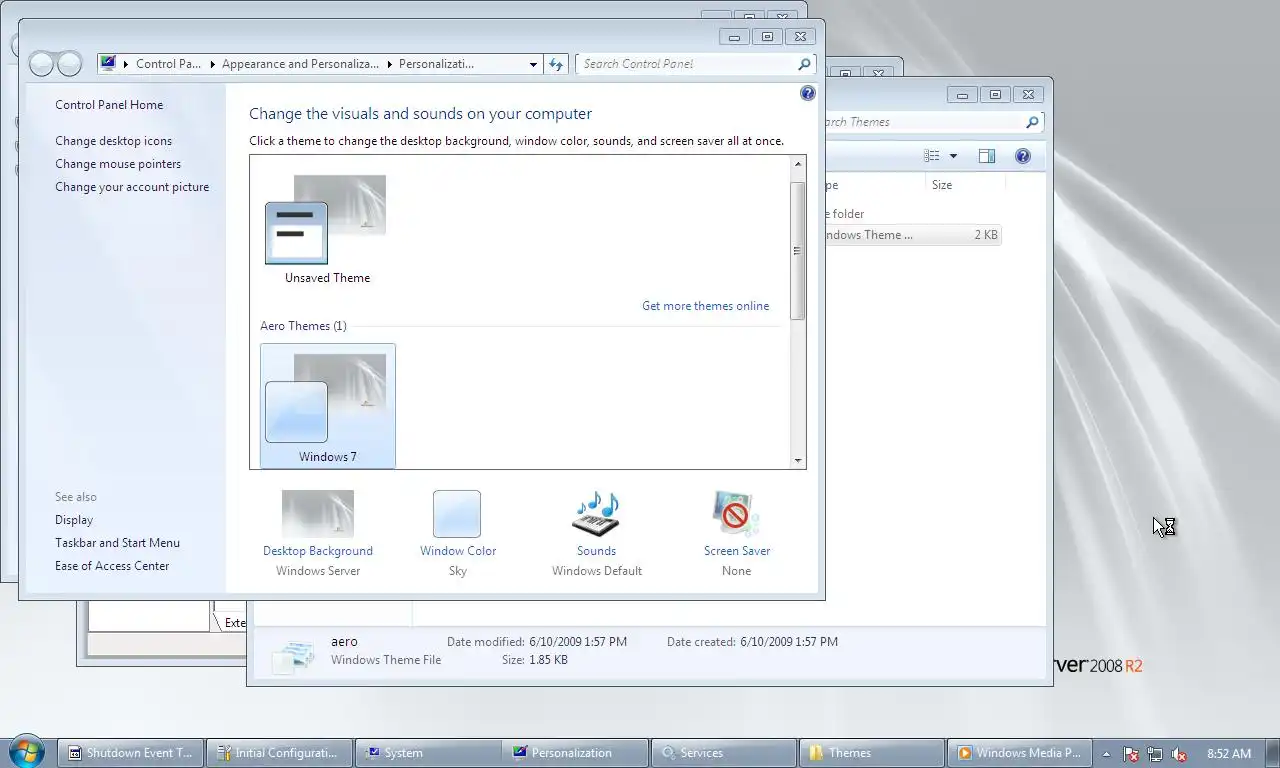Select the Windows 7 Aero theme

click(328, 405)
